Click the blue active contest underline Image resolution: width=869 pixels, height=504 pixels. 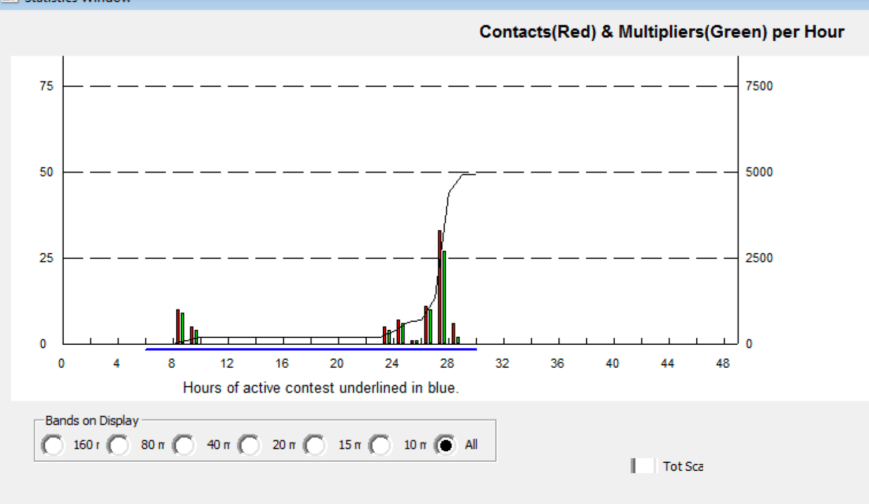(310, 349)
